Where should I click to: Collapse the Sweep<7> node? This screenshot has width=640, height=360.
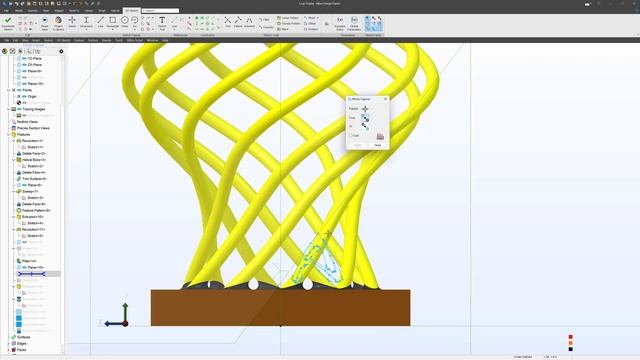point(13,191)
